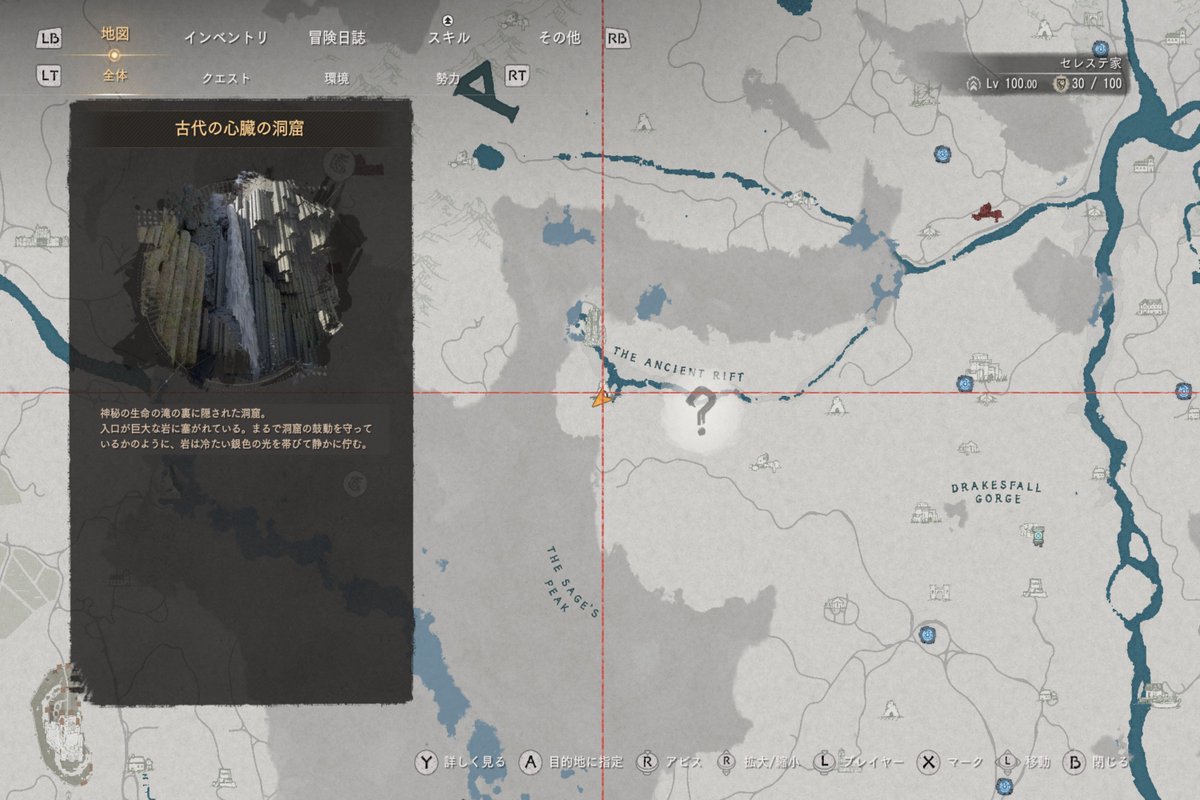Select the 全体 map filter

(x=114, y=76)
